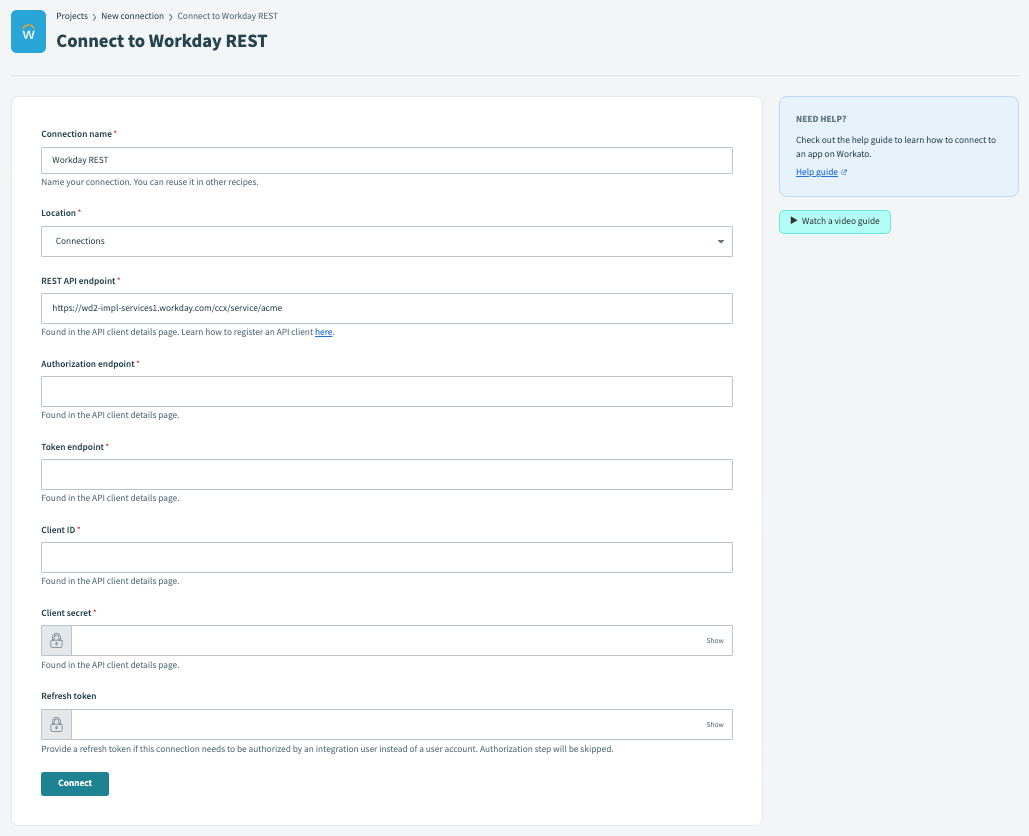Screen dimensions: 1029x836
Task: Click the external link icon next to Help guide
Action: coord(843,171)
